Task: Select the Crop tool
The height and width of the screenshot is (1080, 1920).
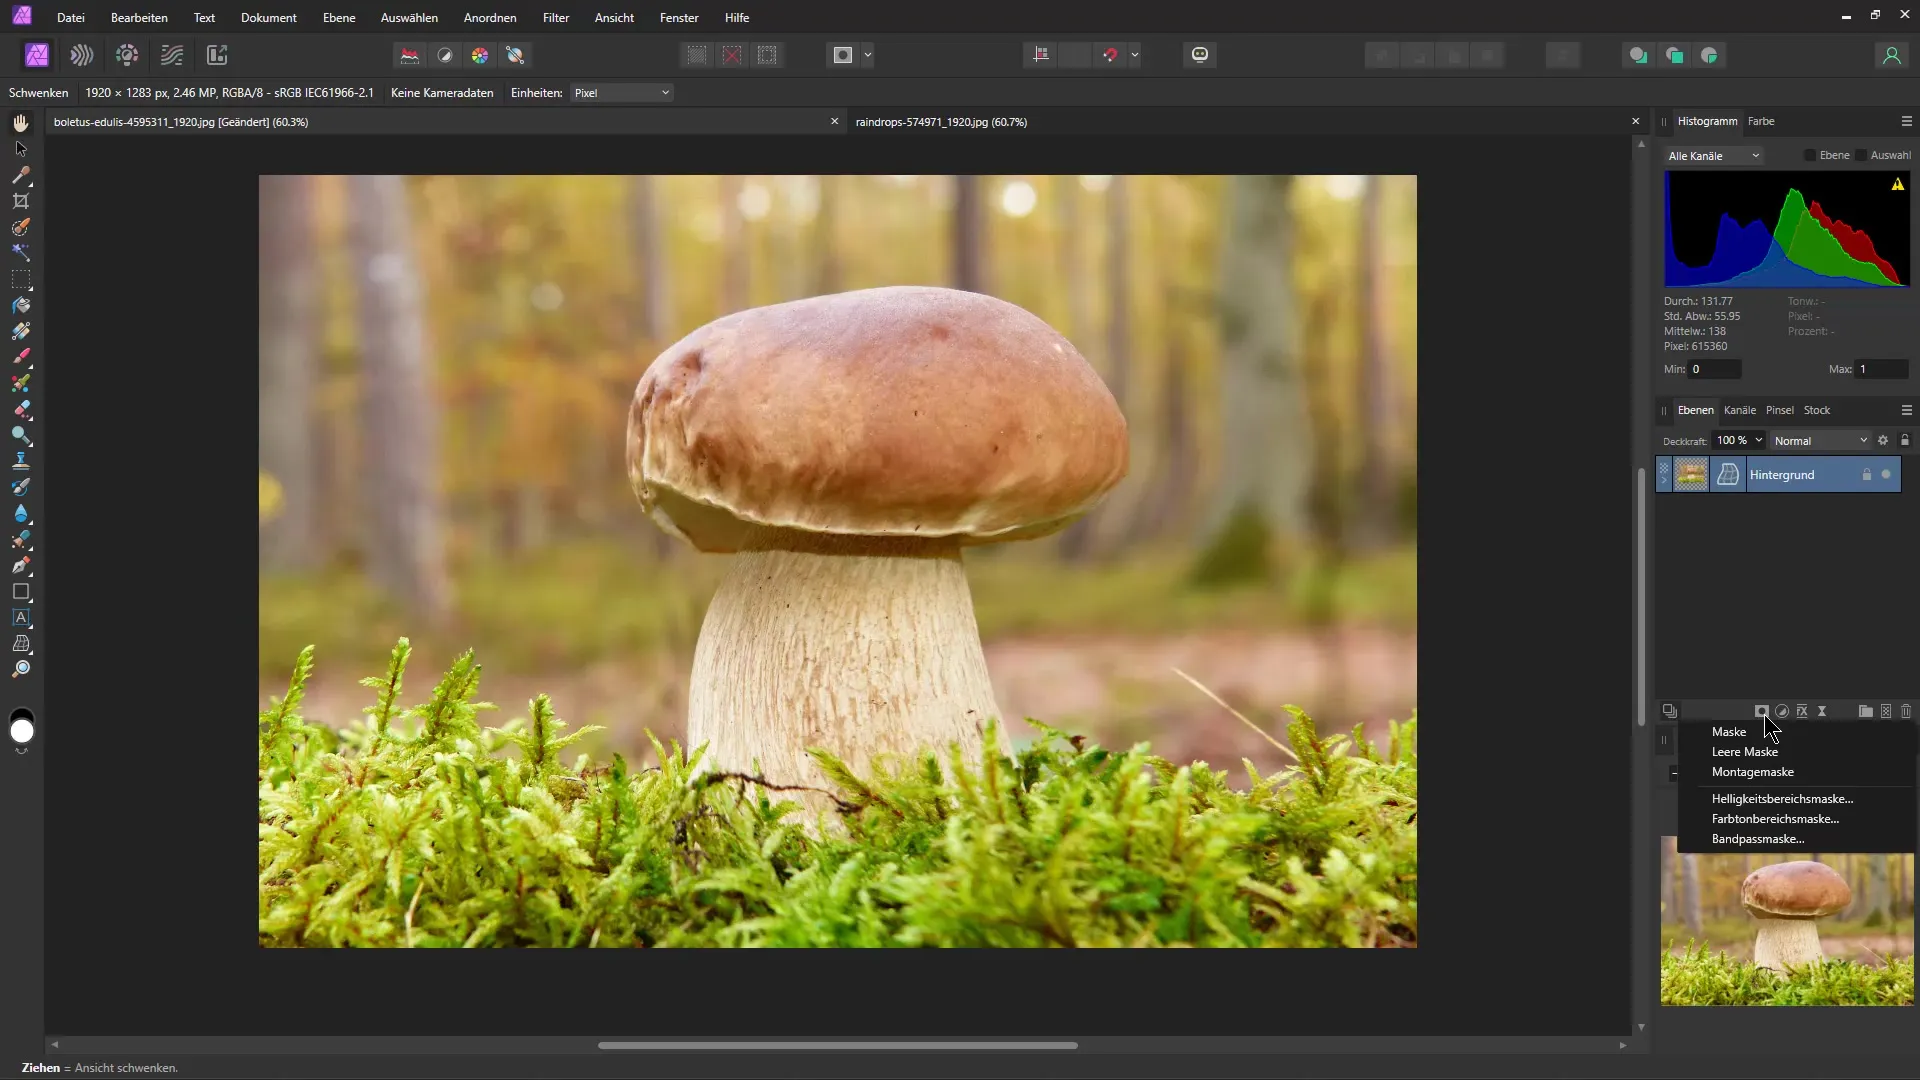Action: pos(21,201)
